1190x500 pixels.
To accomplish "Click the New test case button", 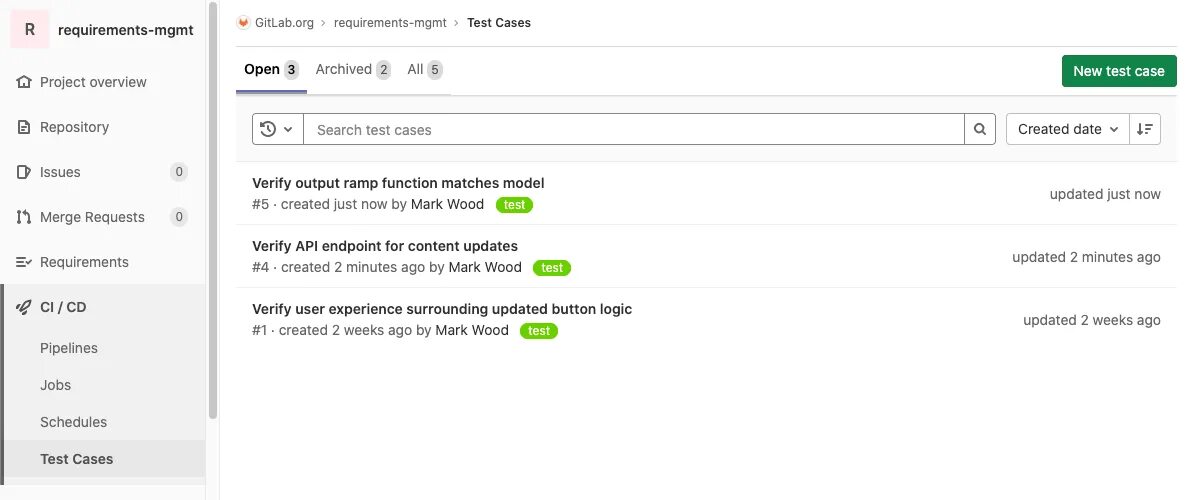I will (1118, 71).
